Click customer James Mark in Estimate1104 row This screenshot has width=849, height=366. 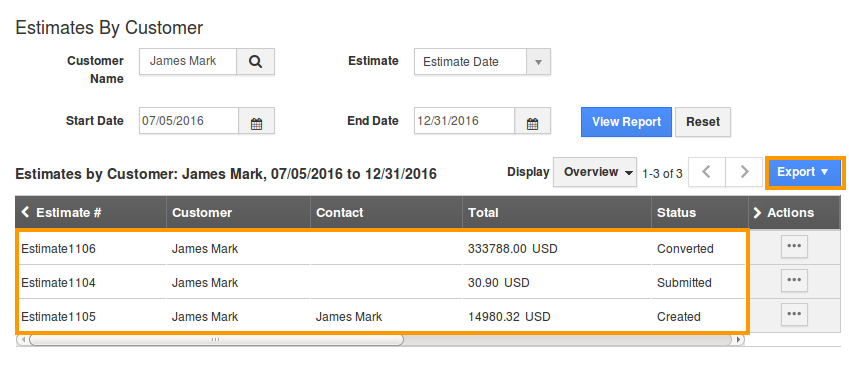pyautogui.click(x=205, y=283)
